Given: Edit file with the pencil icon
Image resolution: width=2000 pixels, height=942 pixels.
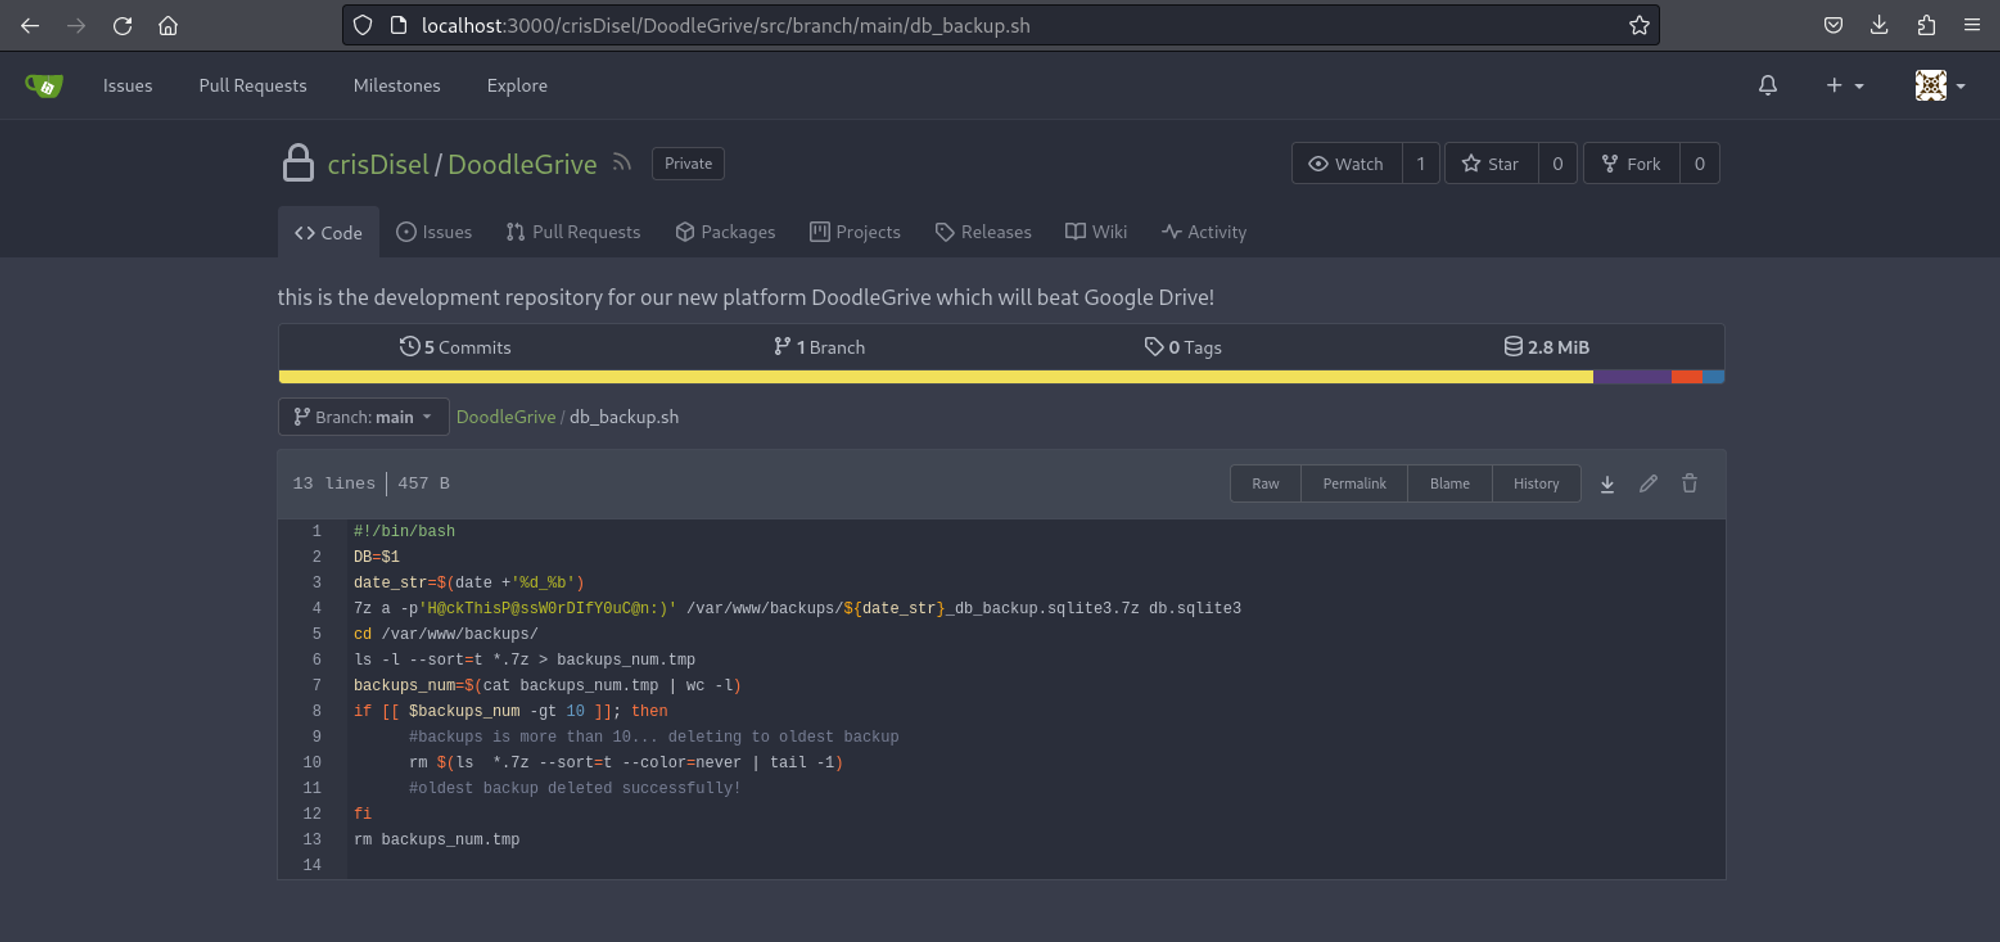Looking at the screenshot, I should (1648, 484).
